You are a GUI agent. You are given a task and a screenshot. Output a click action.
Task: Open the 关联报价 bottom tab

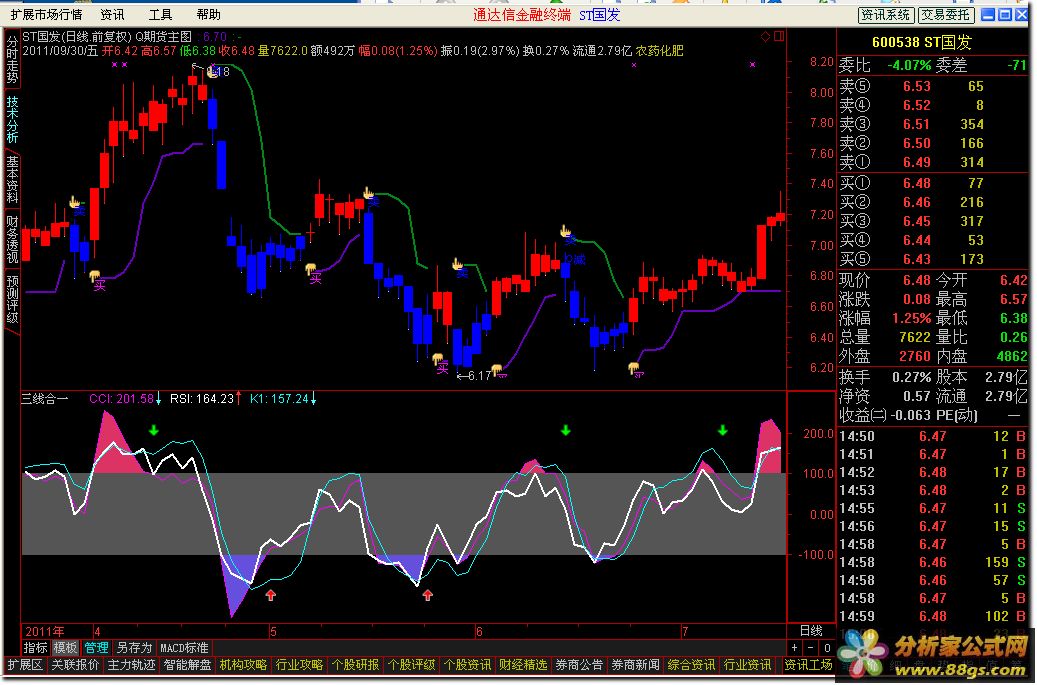tap(75, 665)
